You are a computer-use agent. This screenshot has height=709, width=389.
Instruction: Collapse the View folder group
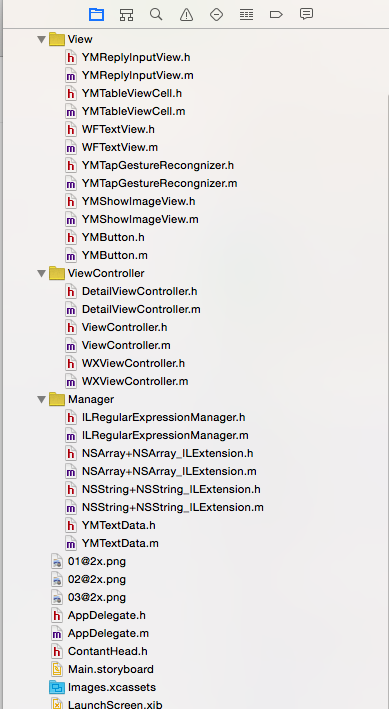point(42,40)
